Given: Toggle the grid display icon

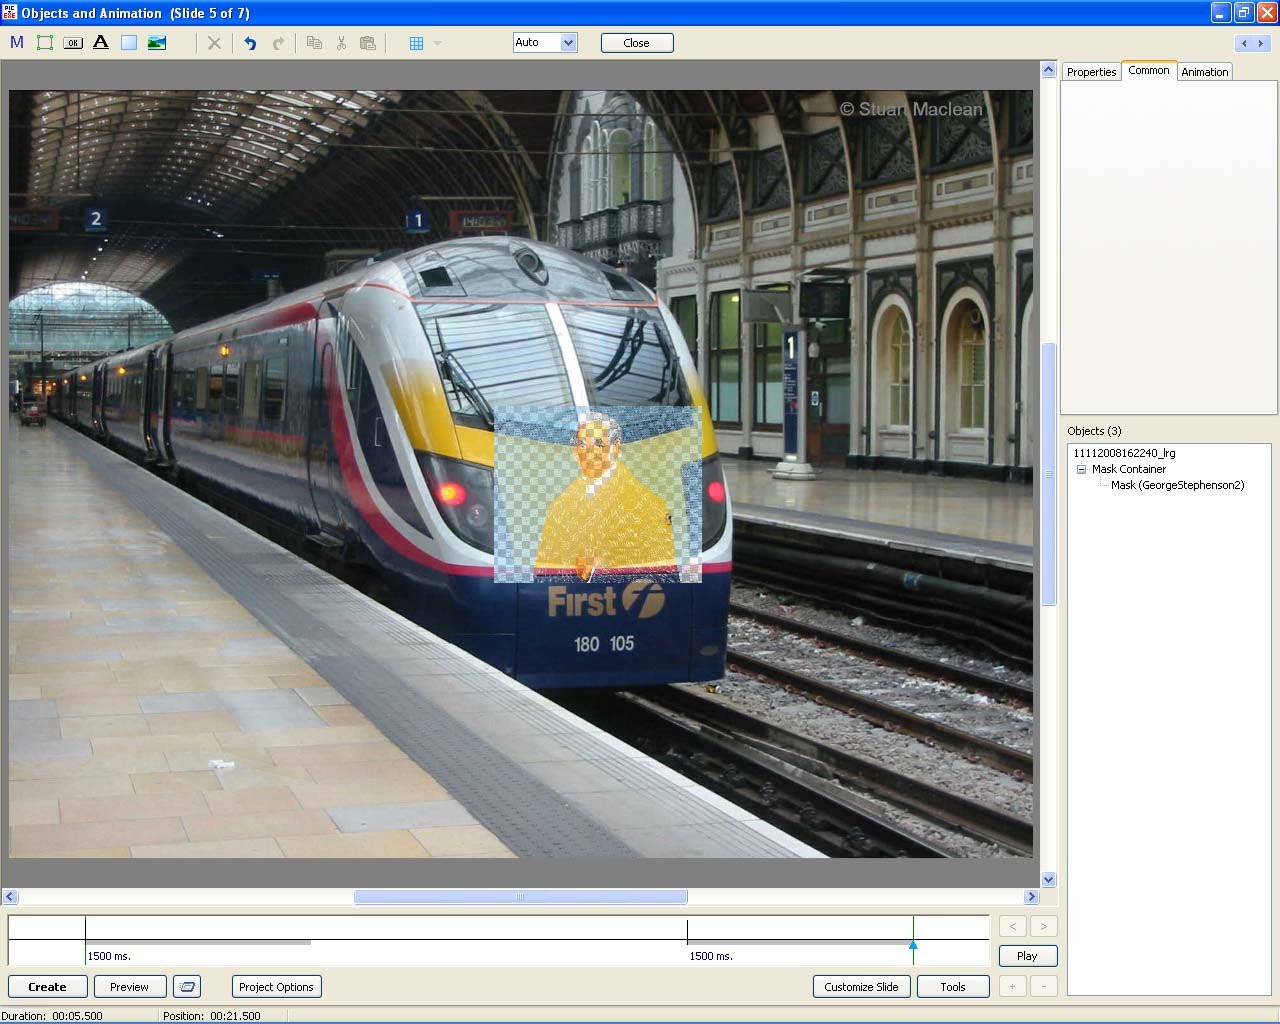Looking at the screenshot, I should pos(417,43).
